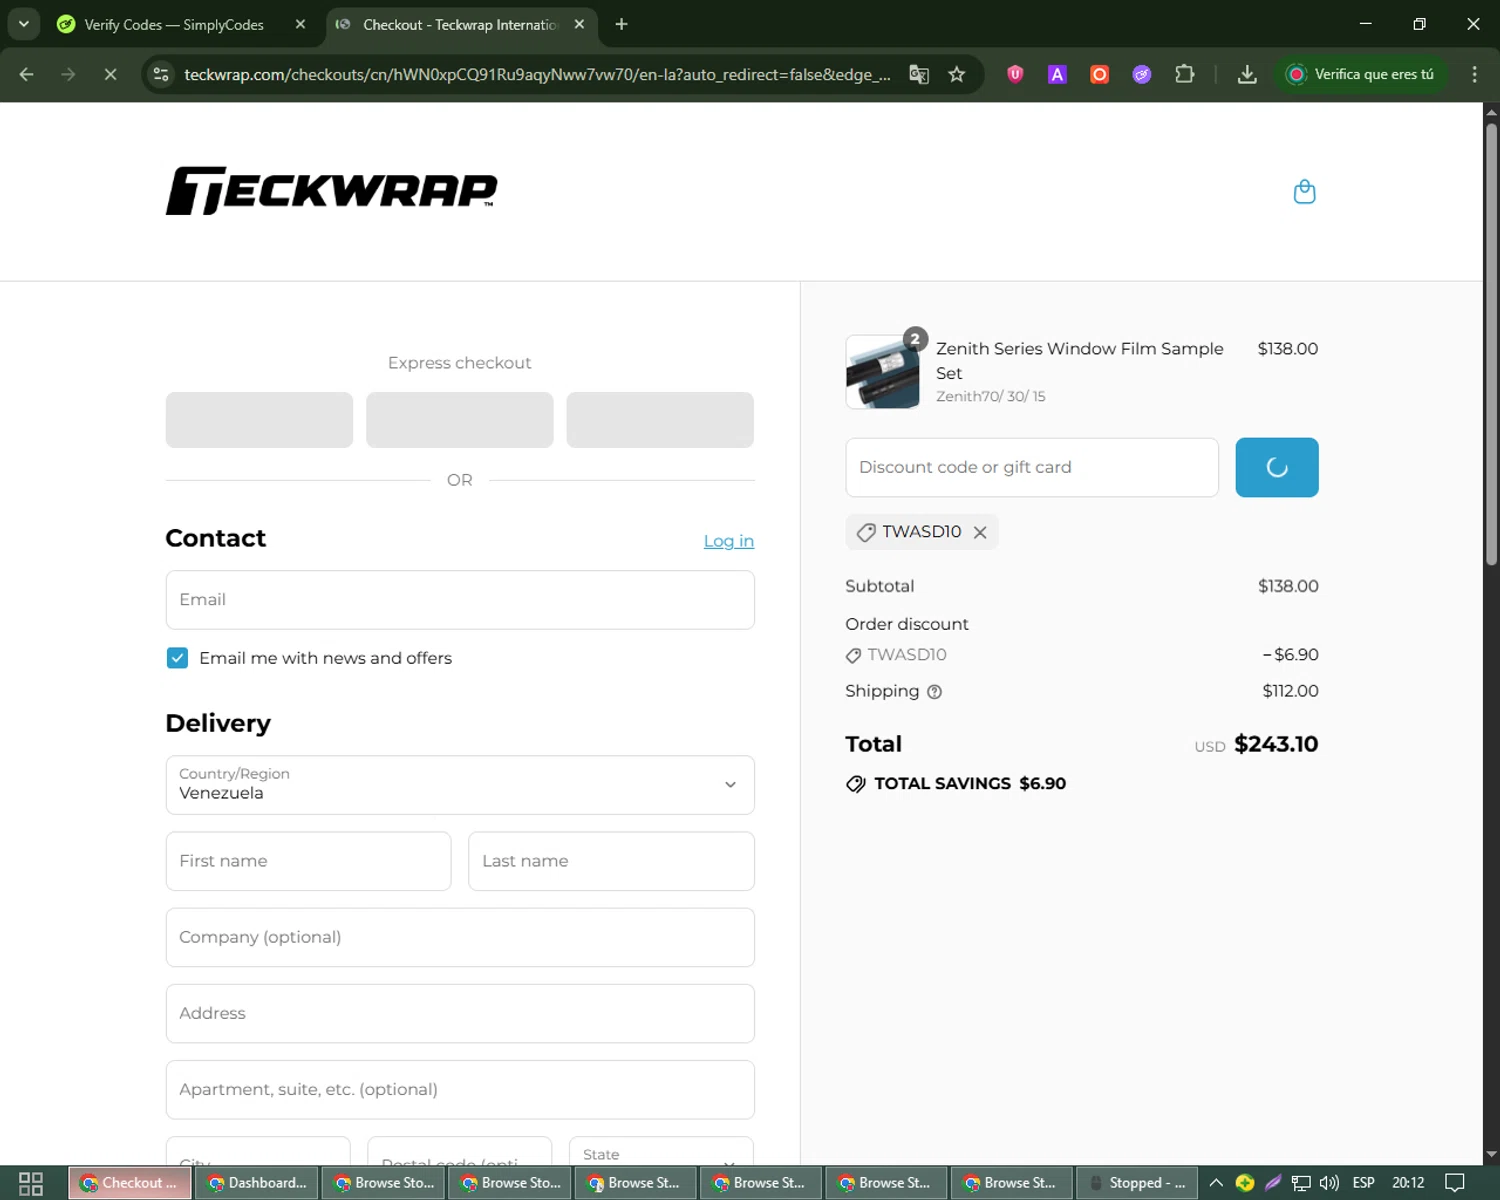Click the shipping help question mark icon
Screen dimensions: 1500x1200
[934, 692]
